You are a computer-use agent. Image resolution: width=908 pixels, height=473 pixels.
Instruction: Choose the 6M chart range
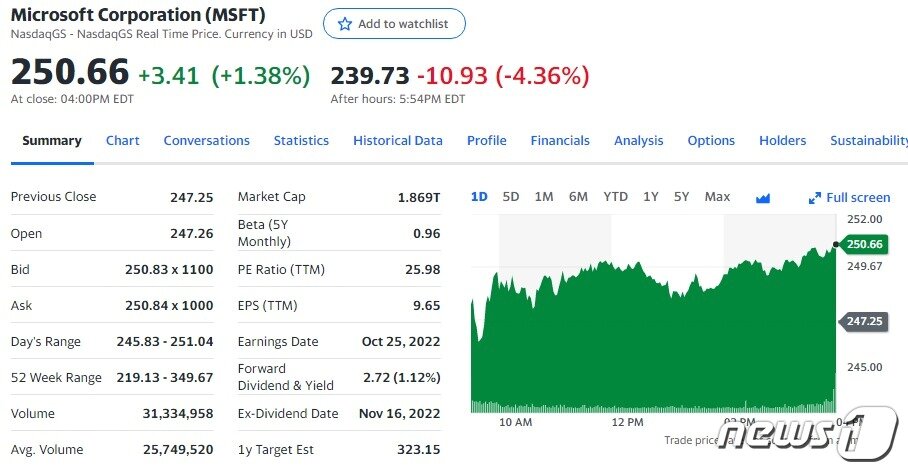[578, 197]
